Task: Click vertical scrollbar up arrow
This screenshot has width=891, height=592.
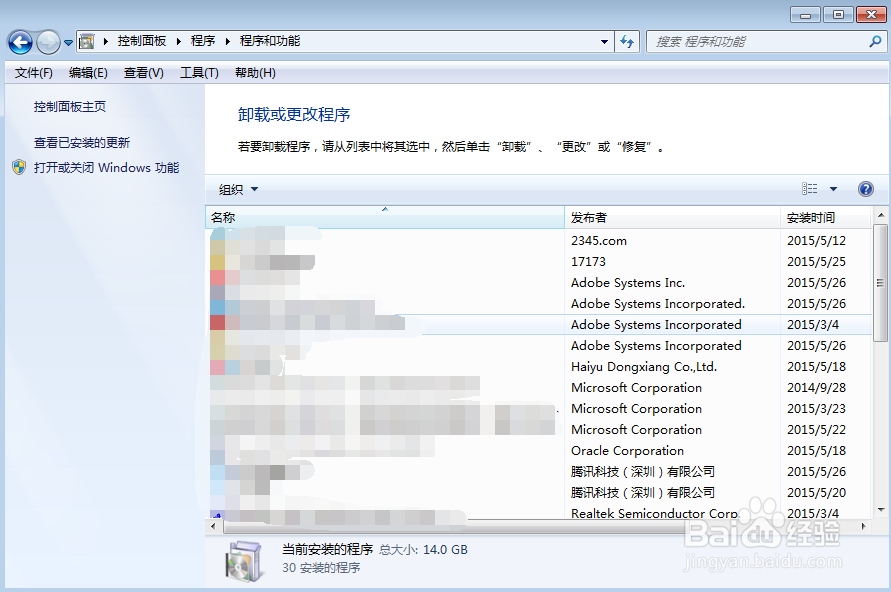Action: [880, 215]
